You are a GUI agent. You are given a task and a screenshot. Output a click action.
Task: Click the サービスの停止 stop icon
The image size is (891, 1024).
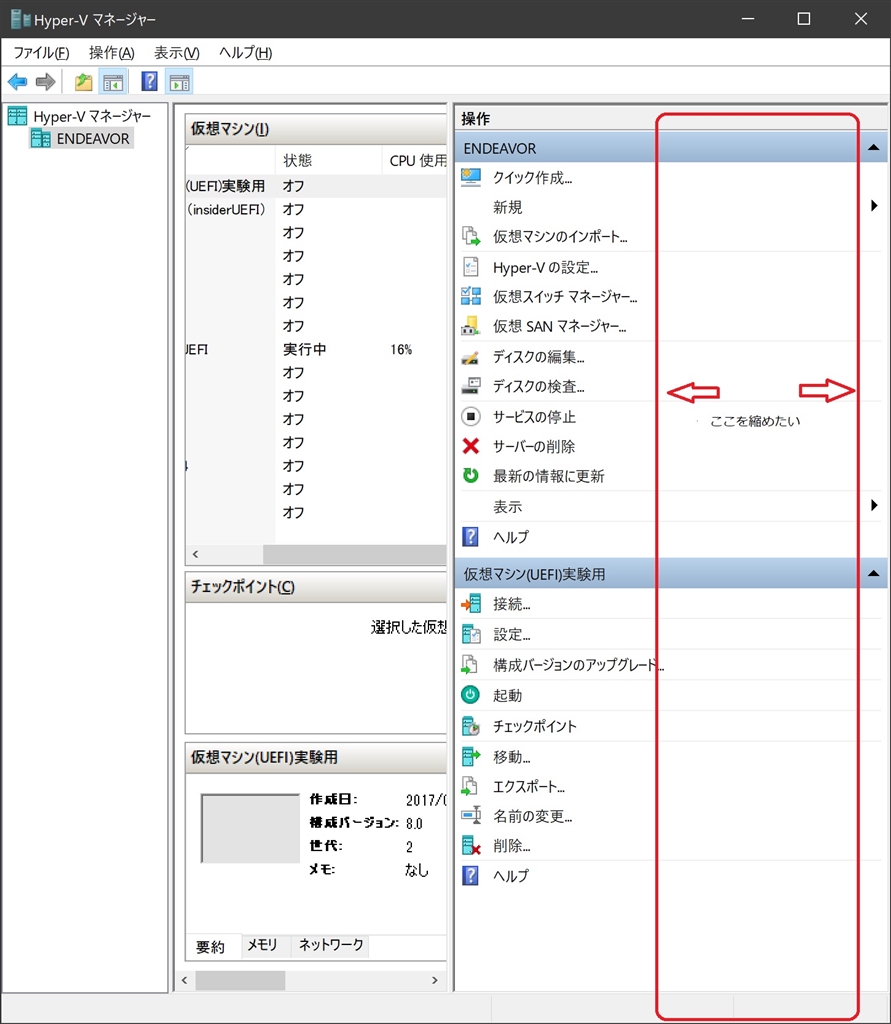coord(471,417)
